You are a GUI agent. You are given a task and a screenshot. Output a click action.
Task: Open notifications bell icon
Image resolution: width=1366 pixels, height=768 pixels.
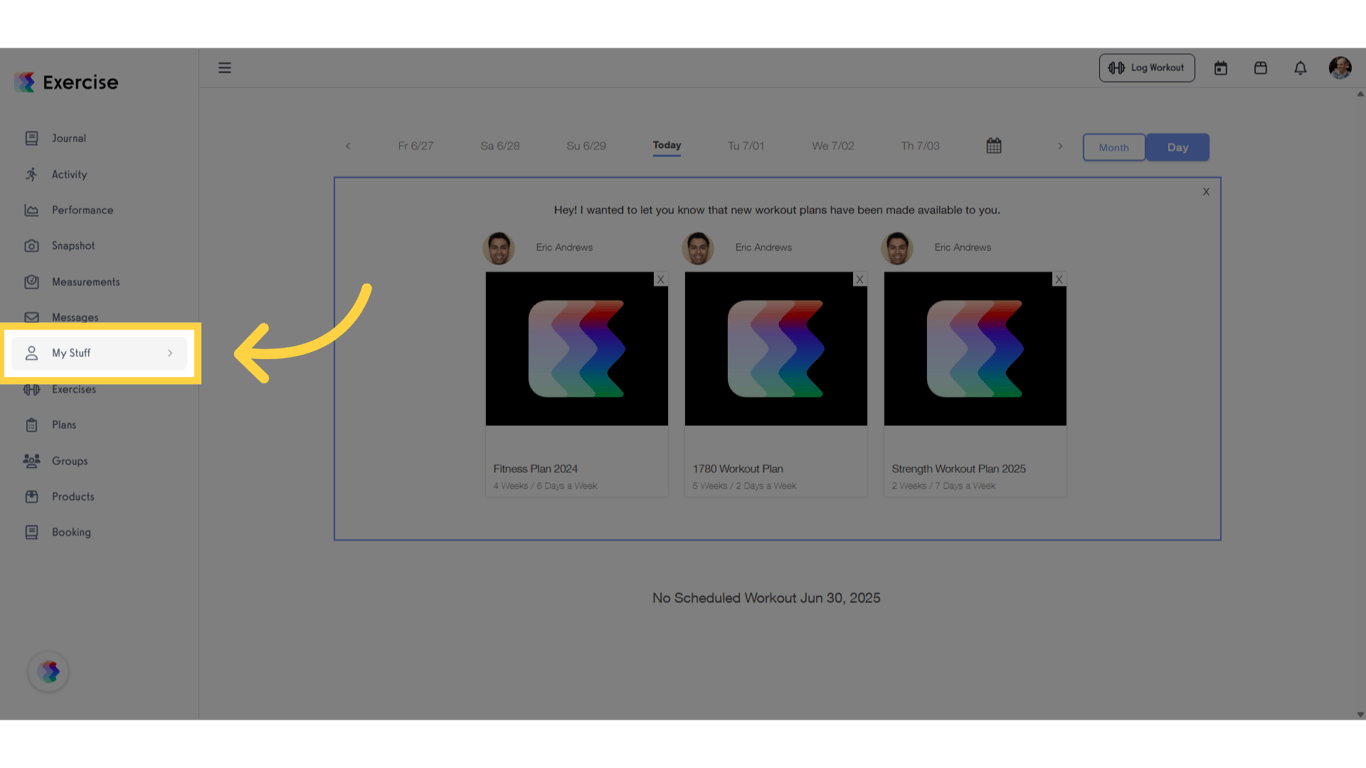click(x=1300, y=68)
